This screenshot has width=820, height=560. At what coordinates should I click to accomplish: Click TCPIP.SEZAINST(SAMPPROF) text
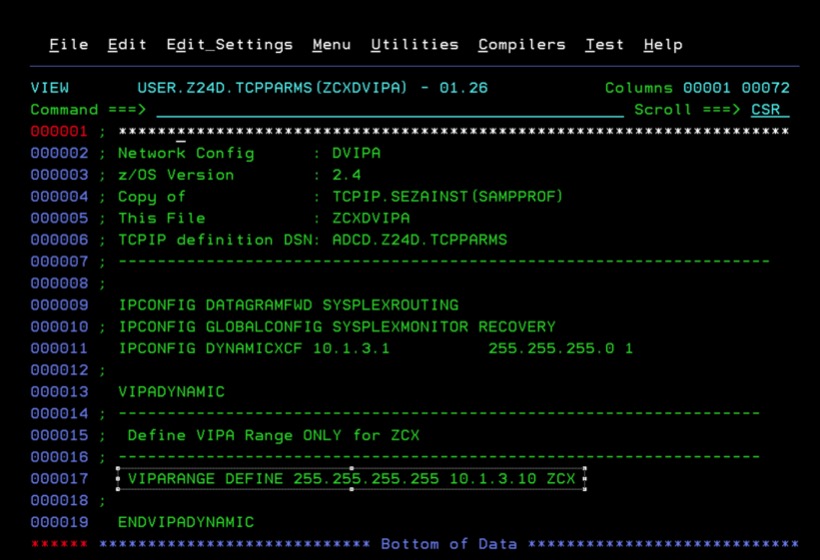click(x=448, y=197)
